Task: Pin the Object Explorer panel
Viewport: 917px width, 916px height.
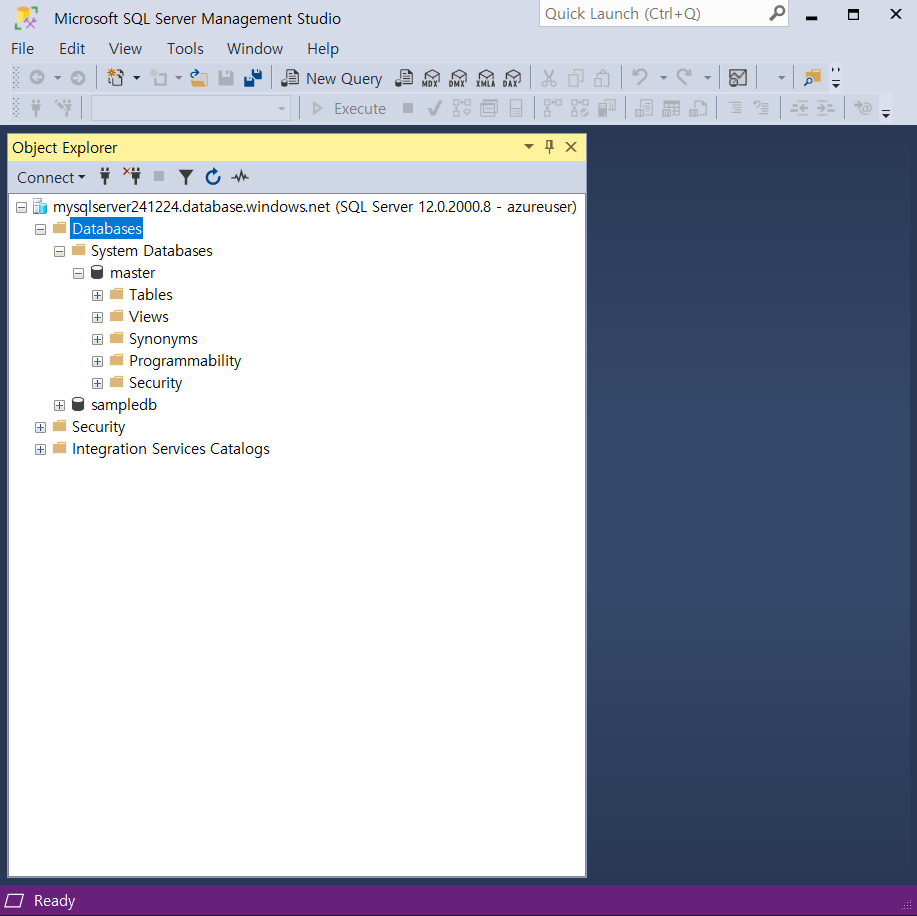Action: 549,147
